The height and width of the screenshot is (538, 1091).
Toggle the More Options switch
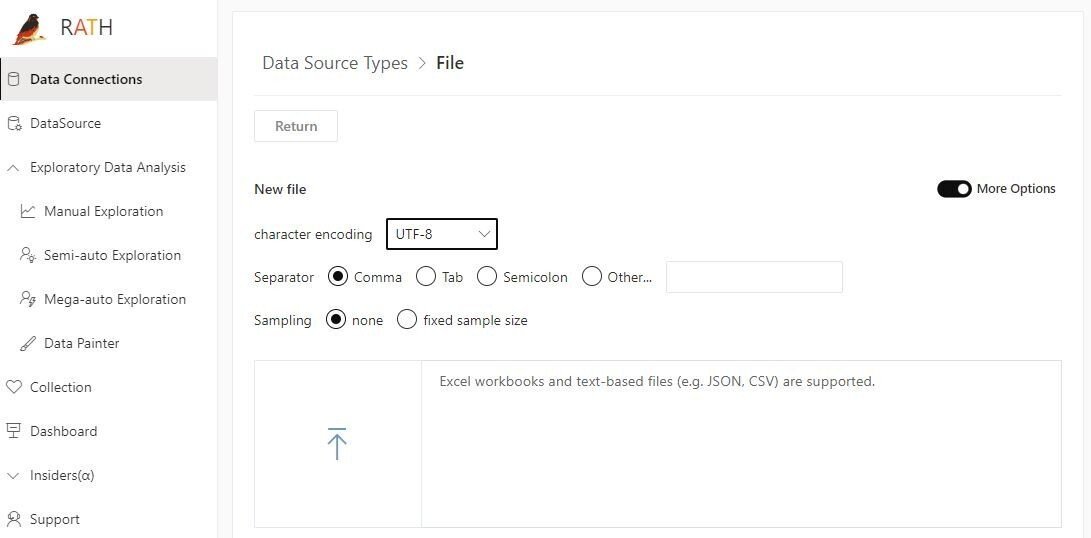[954, 189]
